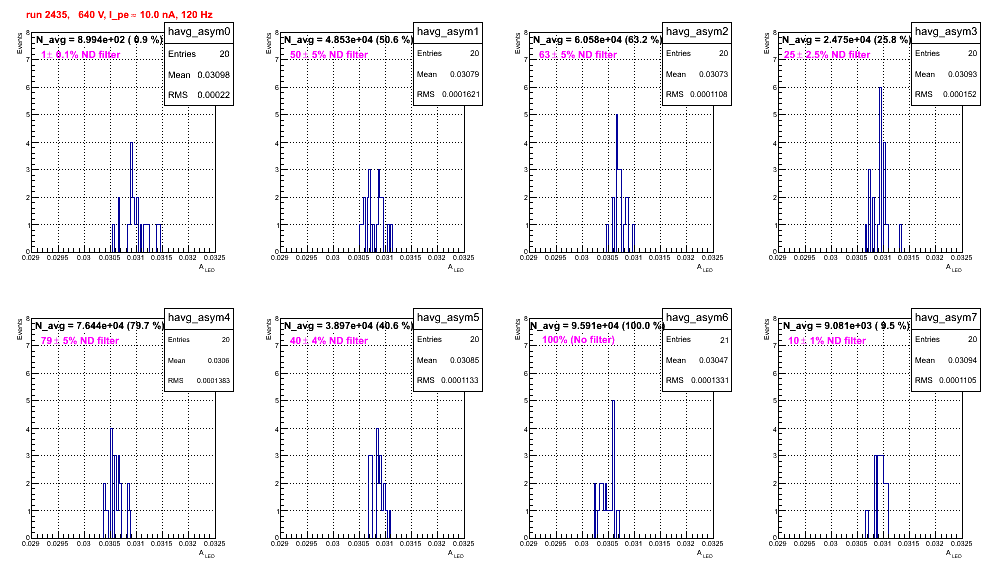Image resolution: width=996 pixels, height=572 pixels.
Task: Click RMS 0.0001108 in havg_asym2 box
Action: (697, 95)
